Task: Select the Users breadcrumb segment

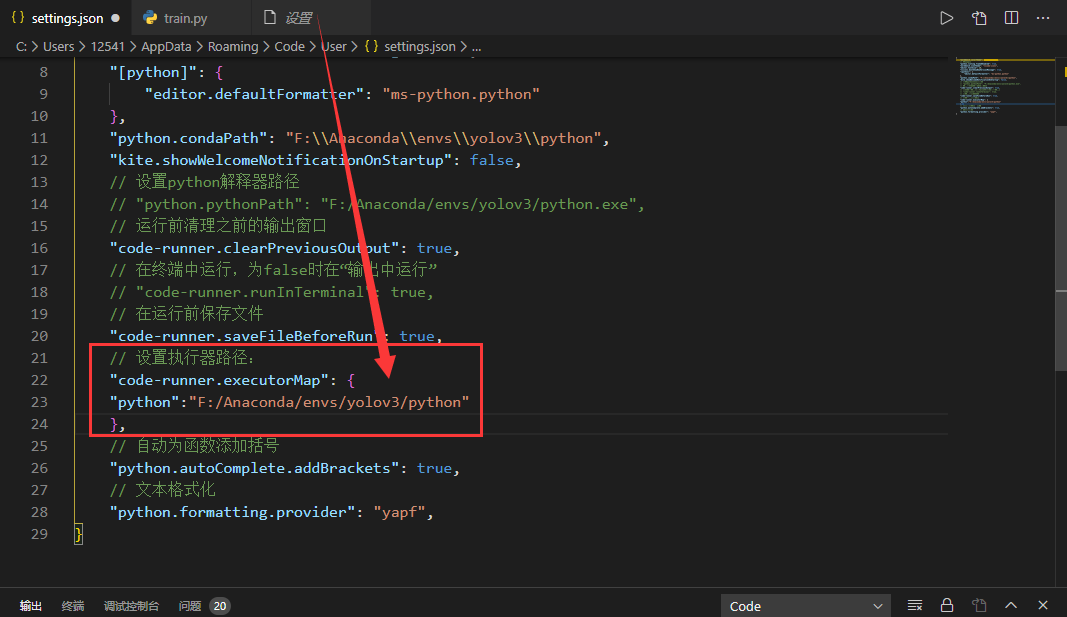Action: pos(59,47)
